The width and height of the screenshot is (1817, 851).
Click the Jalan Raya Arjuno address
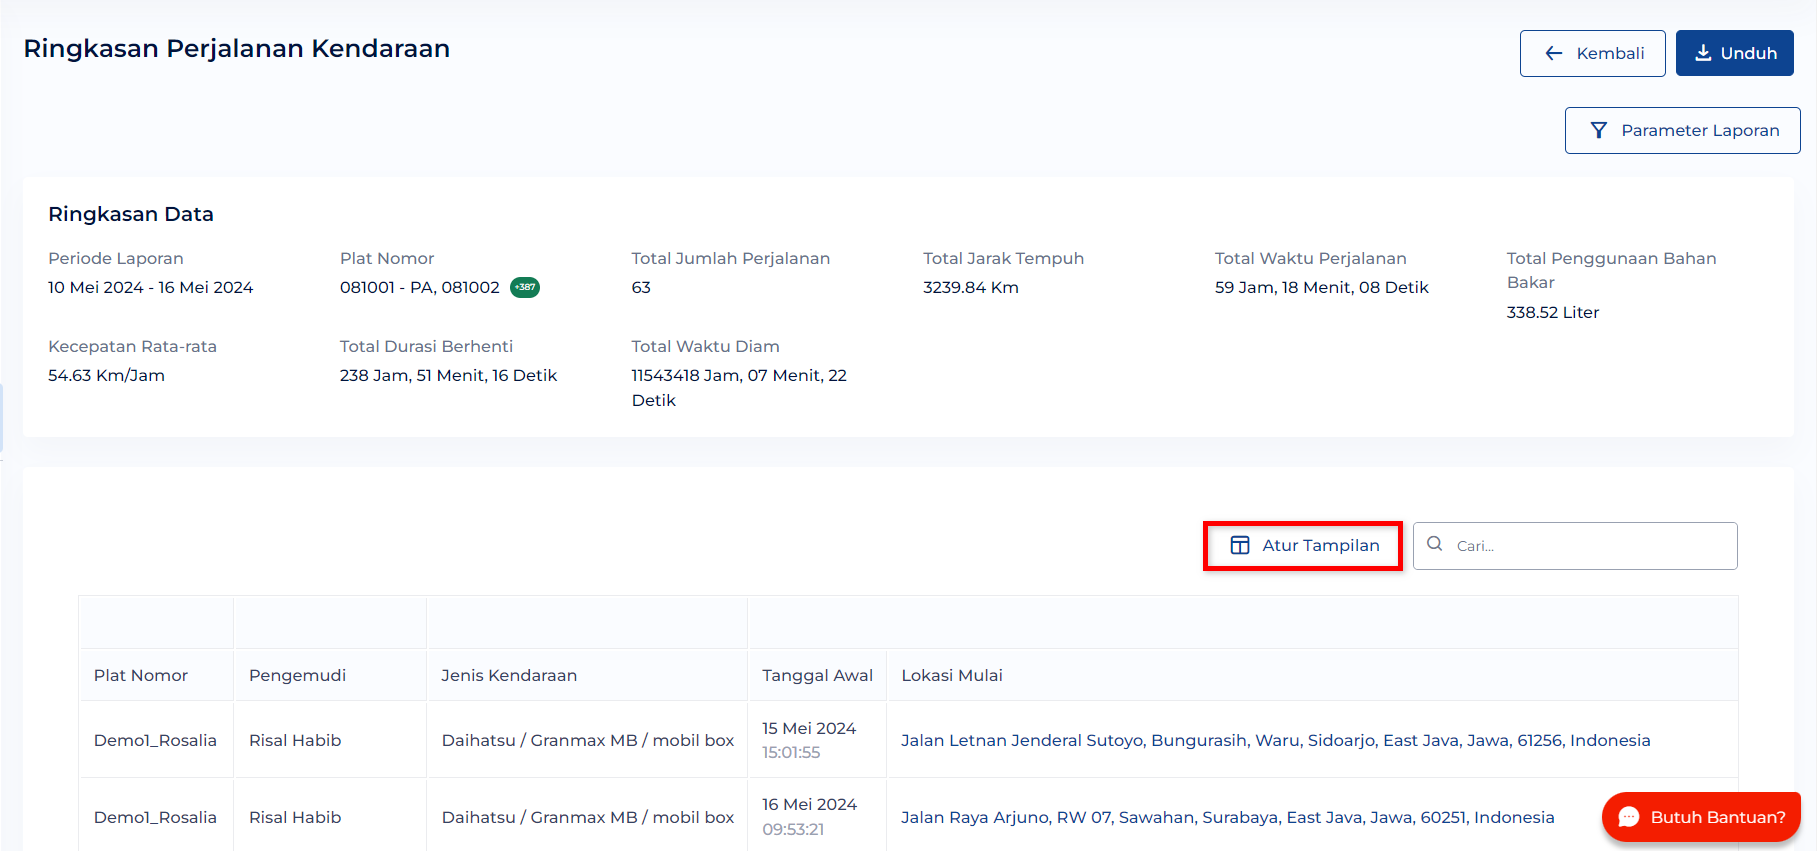click(x=1227, y=817)
